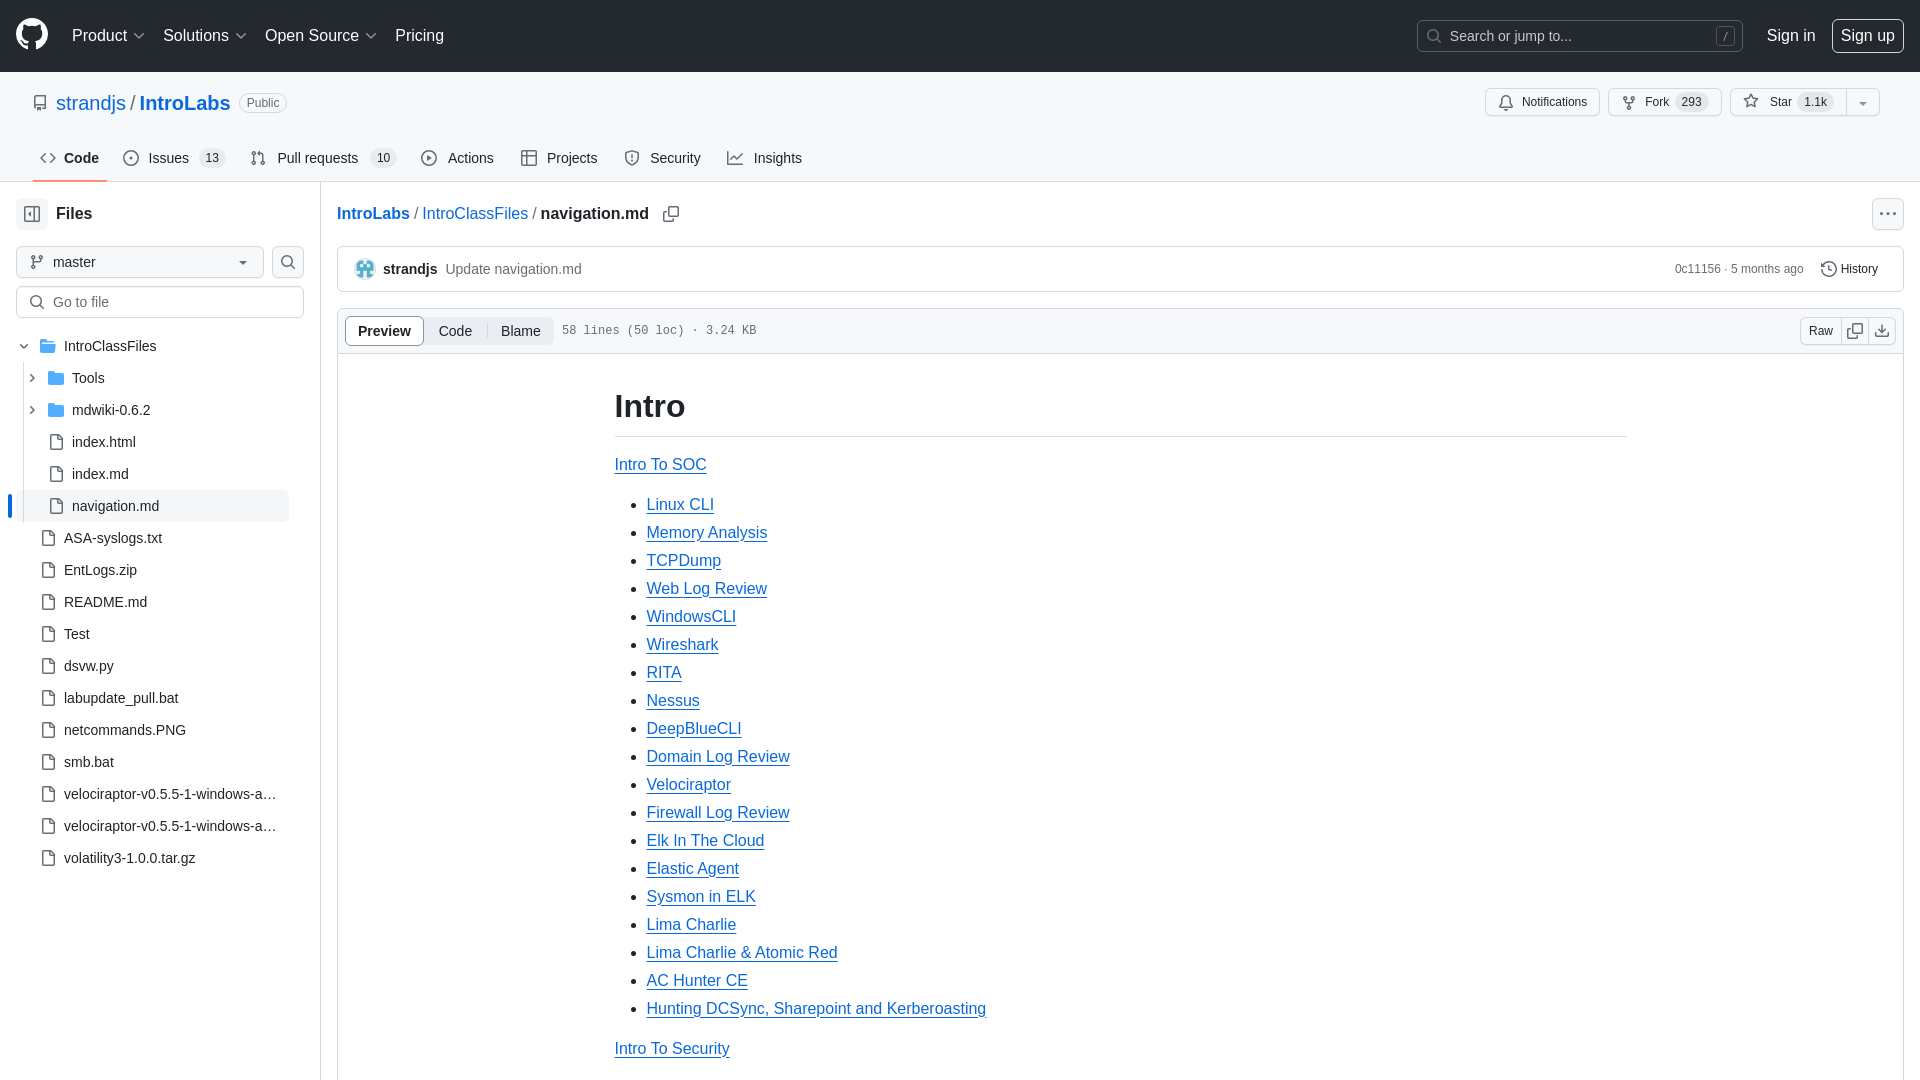Open the Insights tab

[764, 158]
